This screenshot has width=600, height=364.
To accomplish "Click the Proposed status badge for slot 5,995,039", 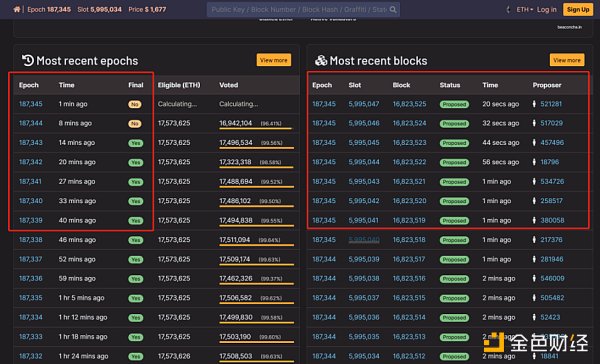I will [454, 260].
